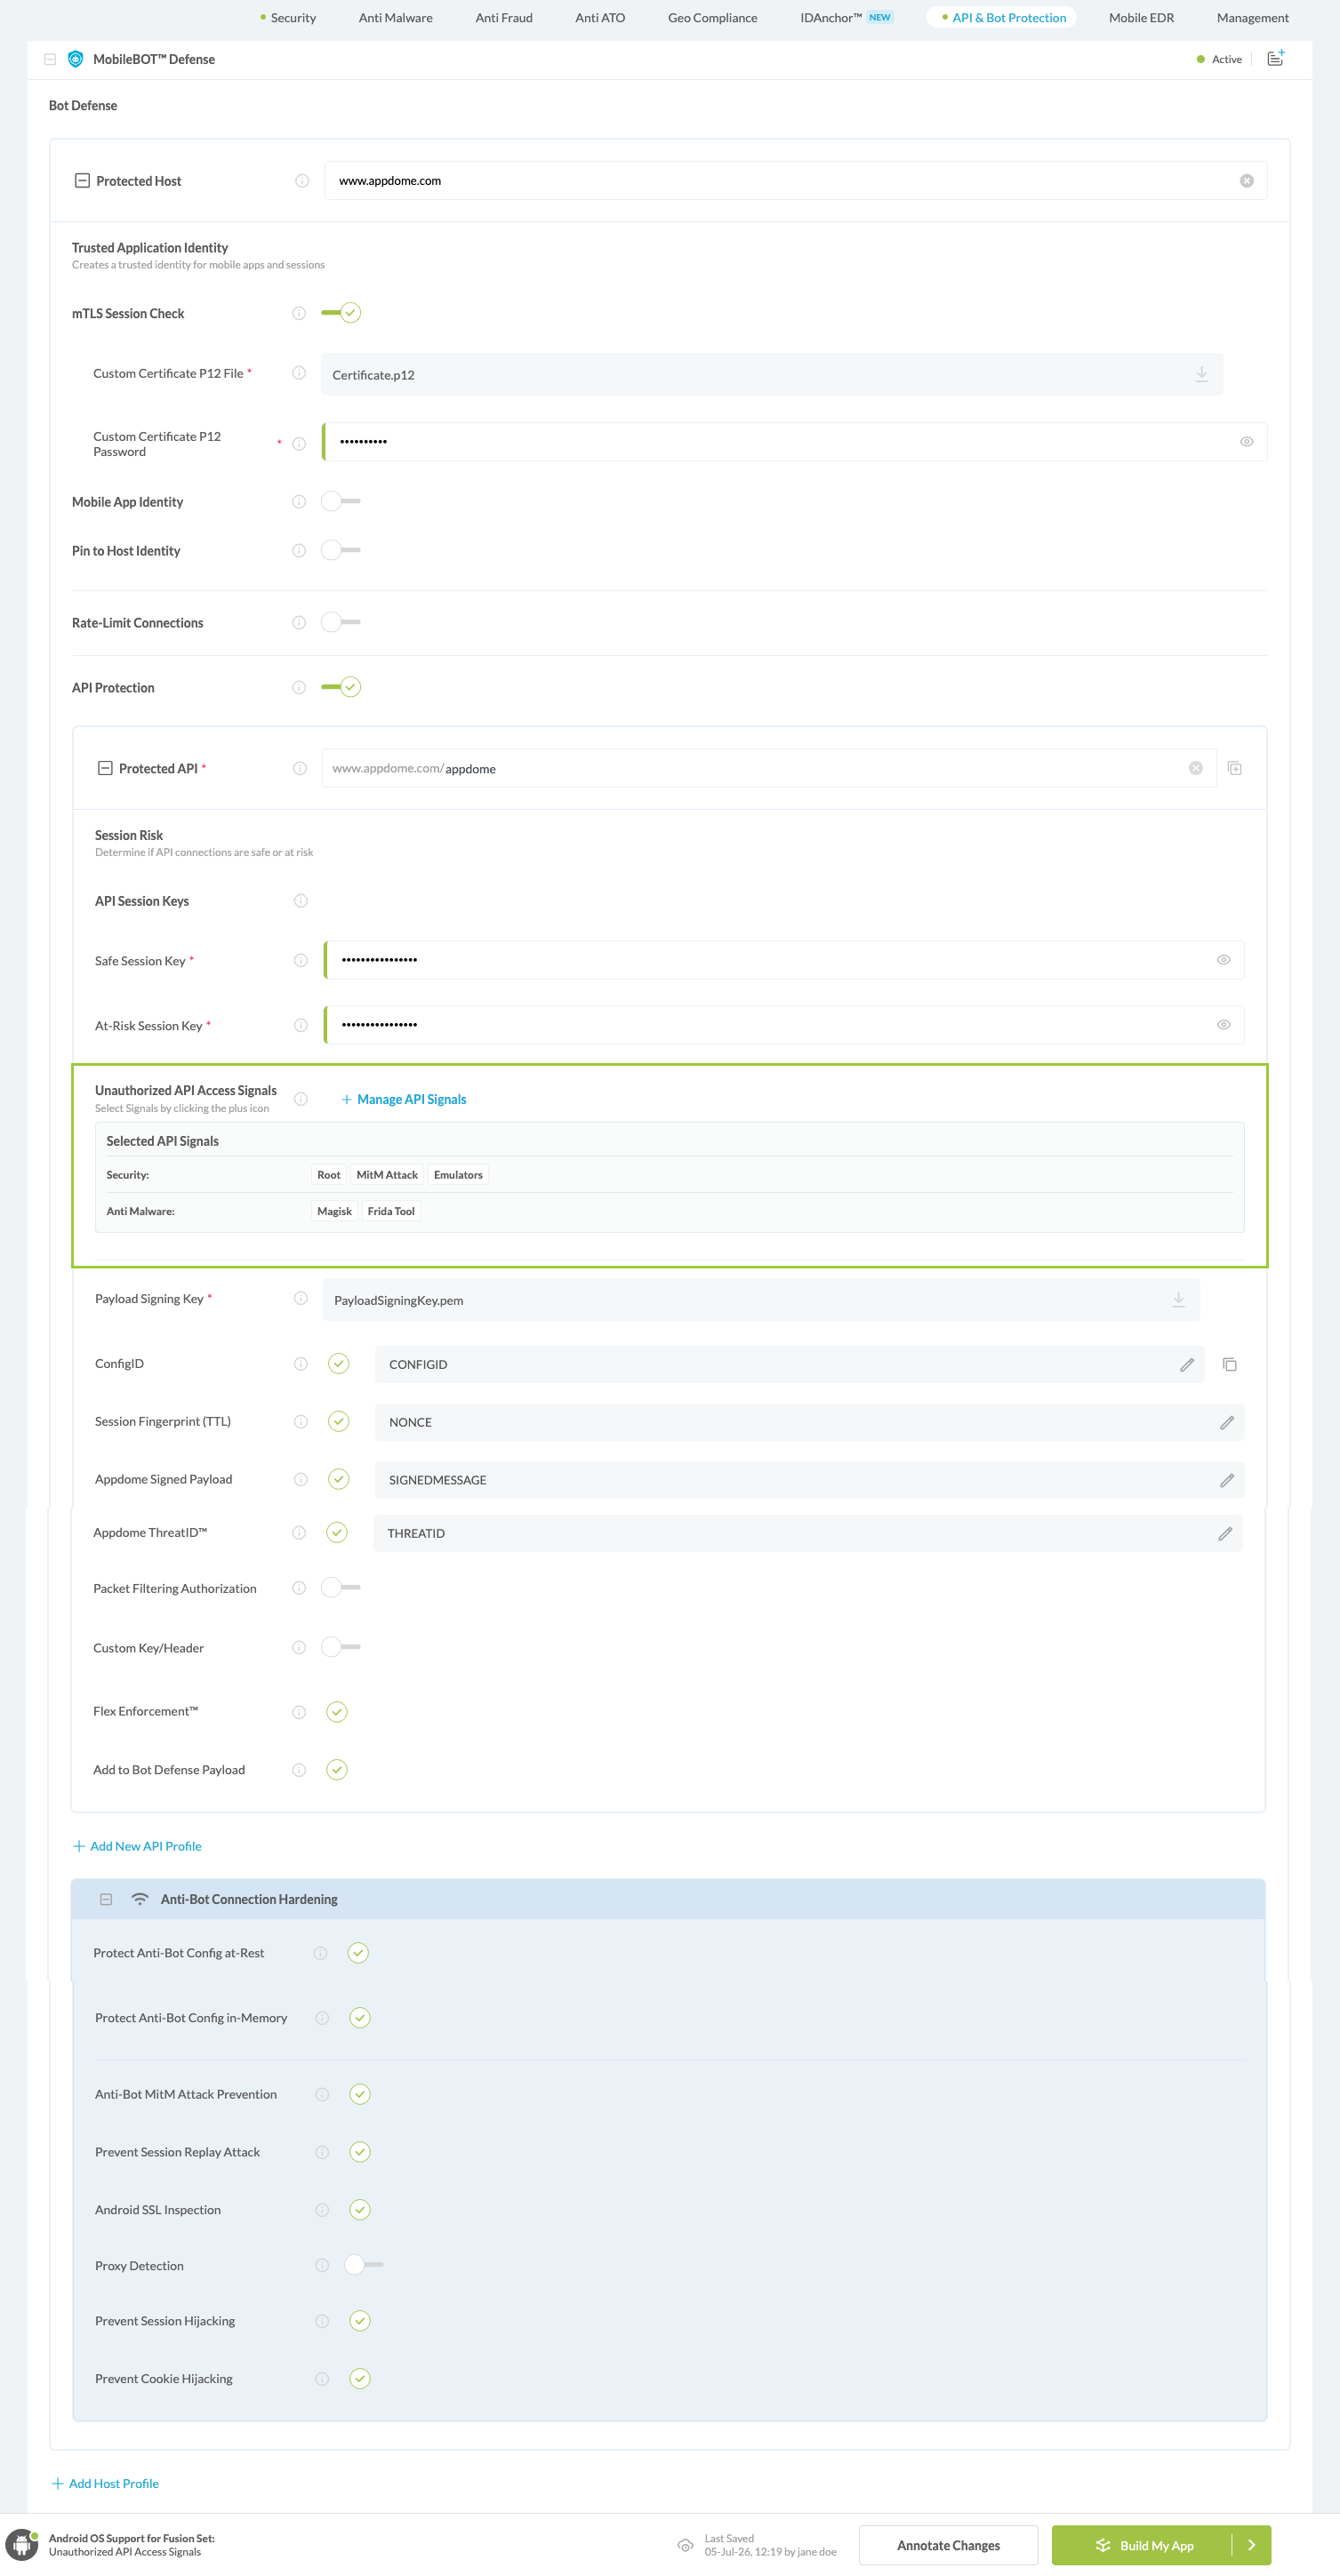Collapse Anti-Bot Connection Hardening section
This screenshot has height=2576, width=1340.
[106, 1899]
